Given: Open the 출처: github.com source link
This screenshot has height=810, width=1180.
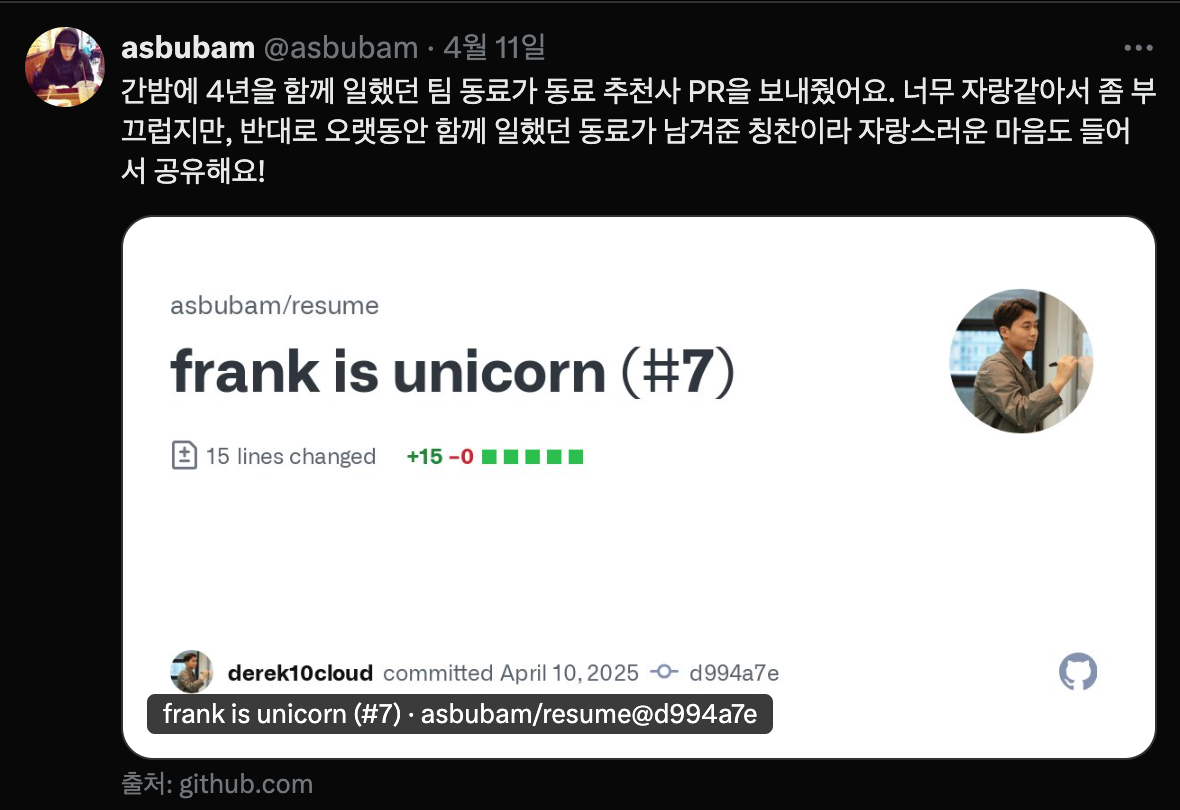Looking at the screenshot, I should [x=217, y=784].
